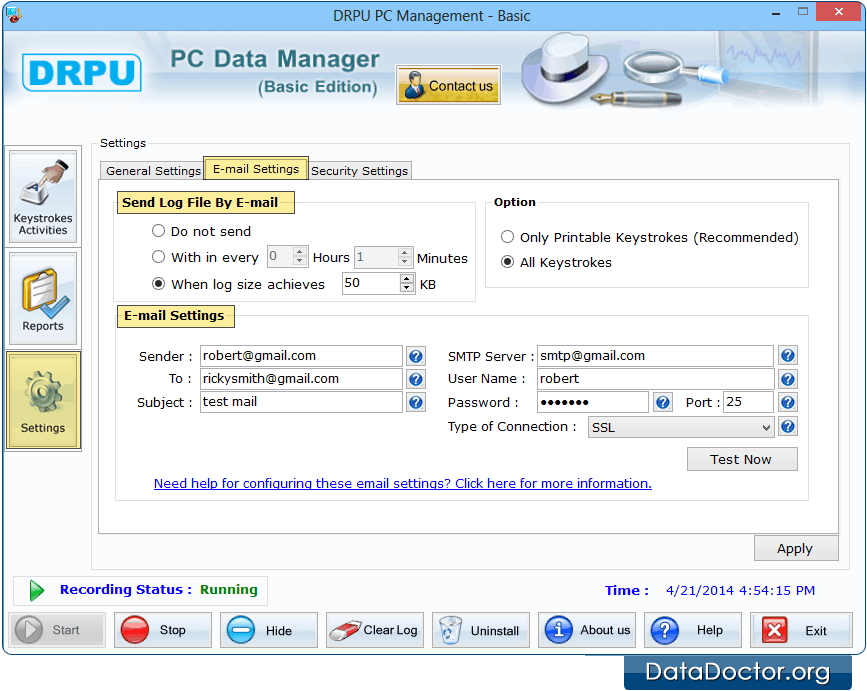Viewport: 867px width, 691px height.
Task: Open the About us info button
Action: pyautogui.click(x=587, y=630)
